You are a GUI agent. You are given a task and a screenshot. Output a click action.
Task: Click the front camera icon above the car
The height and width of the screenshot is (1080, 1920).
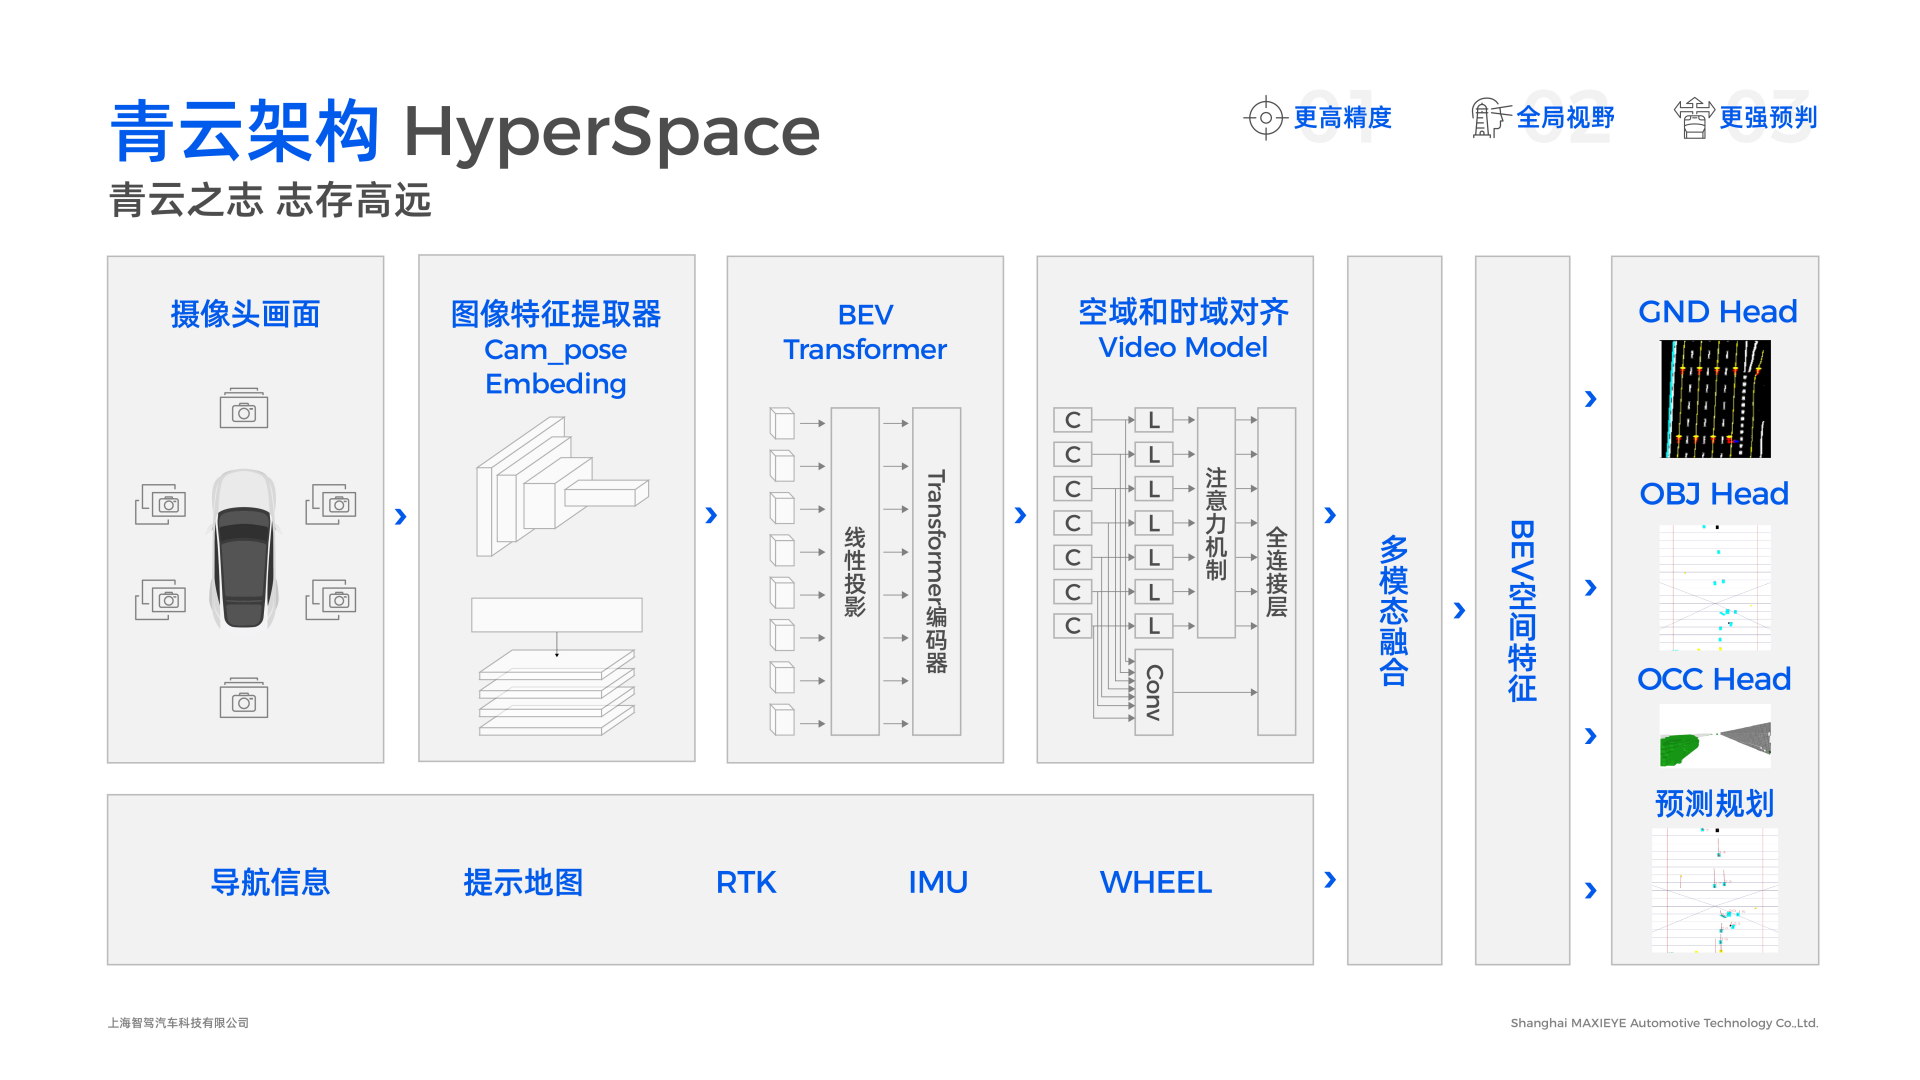click(244, 408)
